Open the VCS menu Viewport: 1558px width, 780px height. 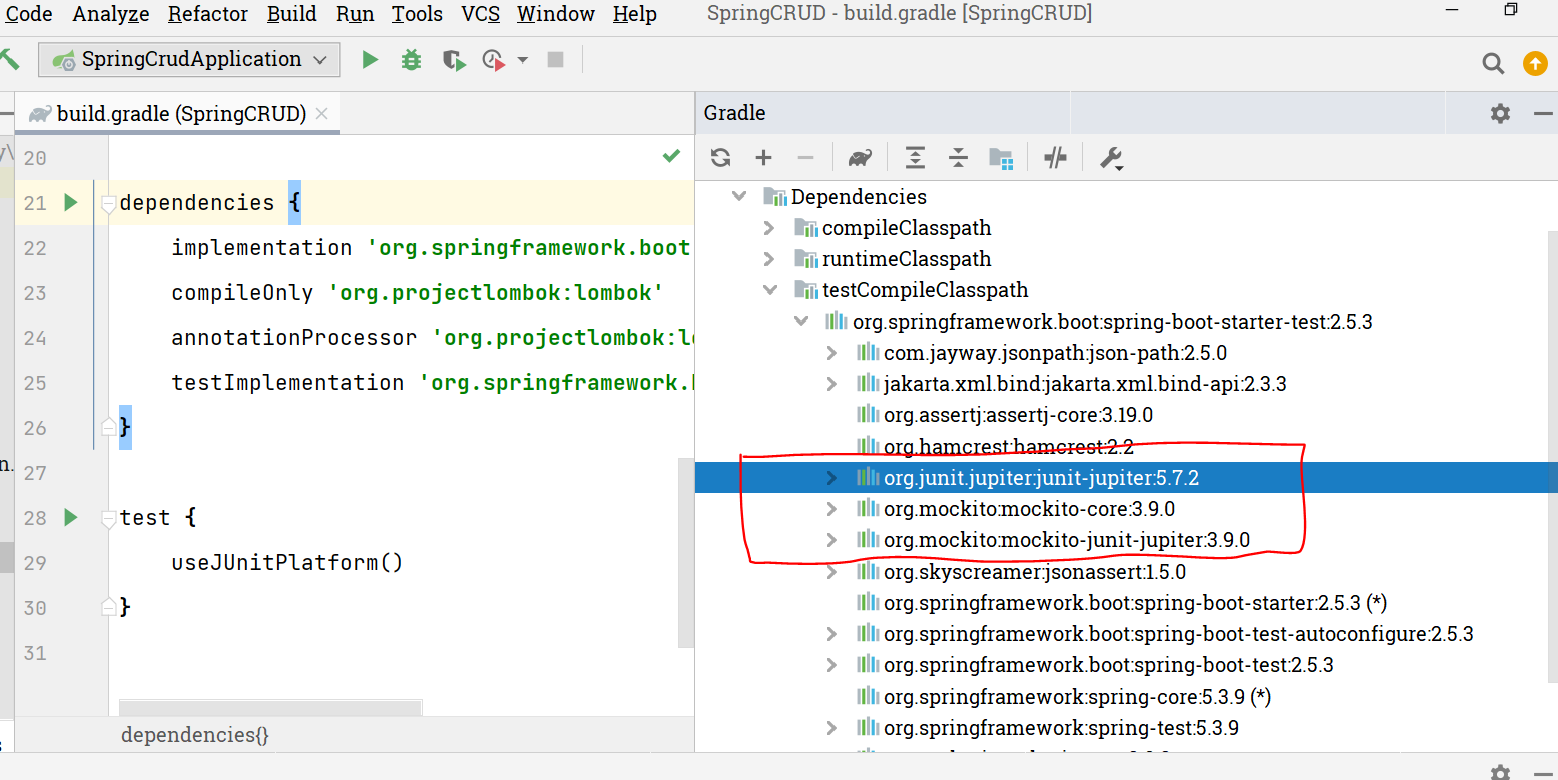(481, 14)
